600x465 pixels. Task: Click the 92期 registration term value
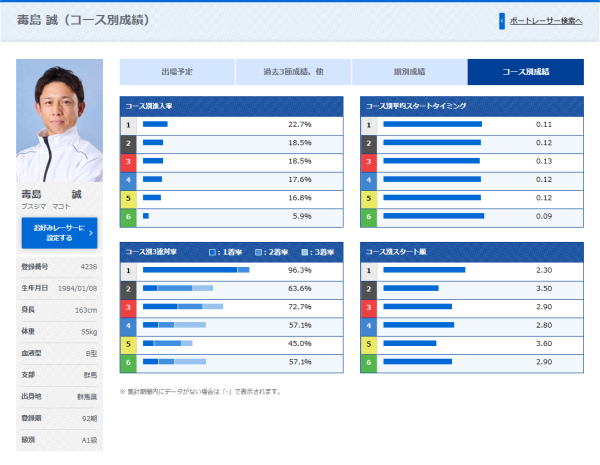click(90, 419)
